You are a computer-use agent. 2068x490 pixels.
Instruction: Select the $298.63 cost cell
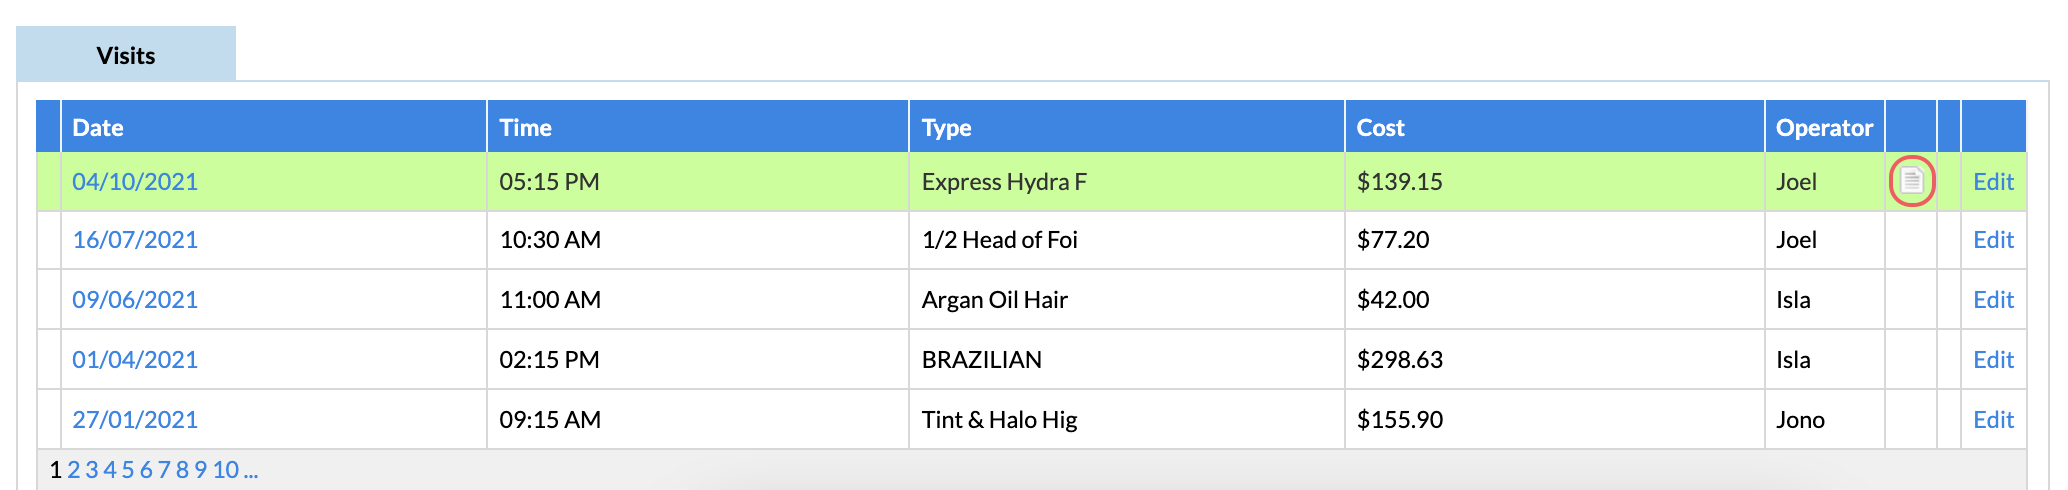(x=1555, y=360)
